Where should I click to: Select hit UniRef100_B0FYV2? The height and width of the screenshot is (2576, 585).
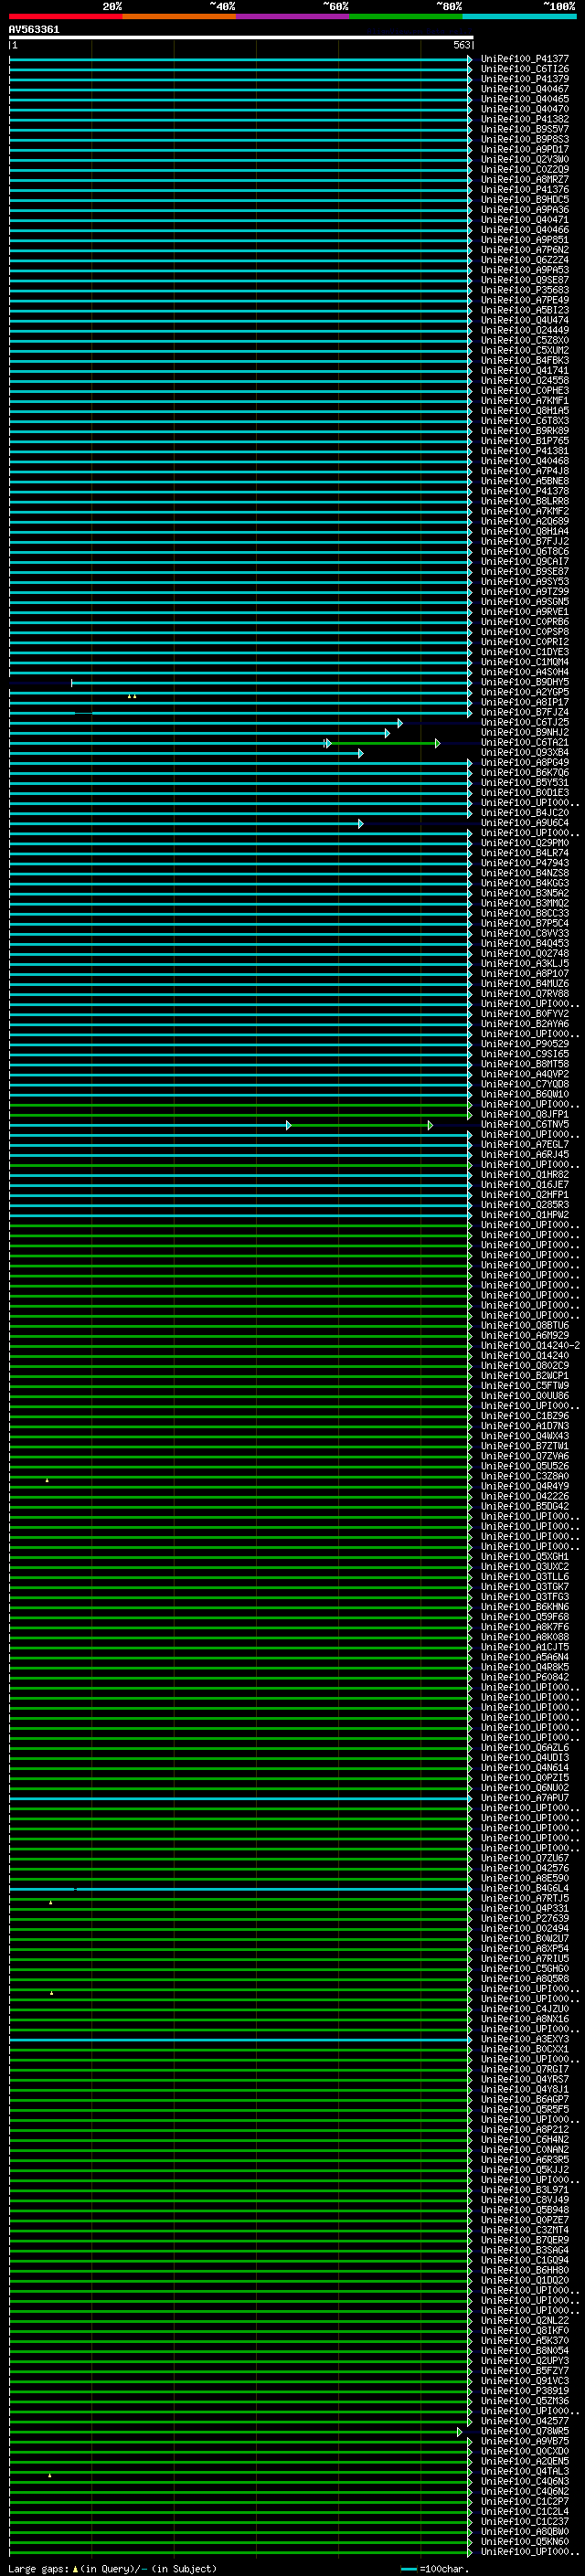click(x=524, y=1014)
